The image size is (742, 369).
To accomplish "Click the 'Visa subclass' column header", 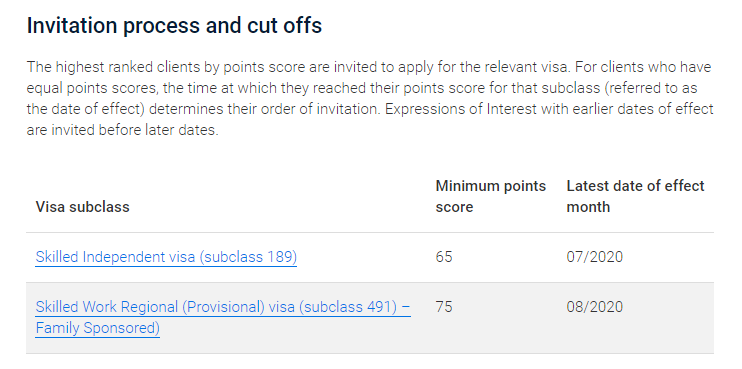I will point(82,207).
